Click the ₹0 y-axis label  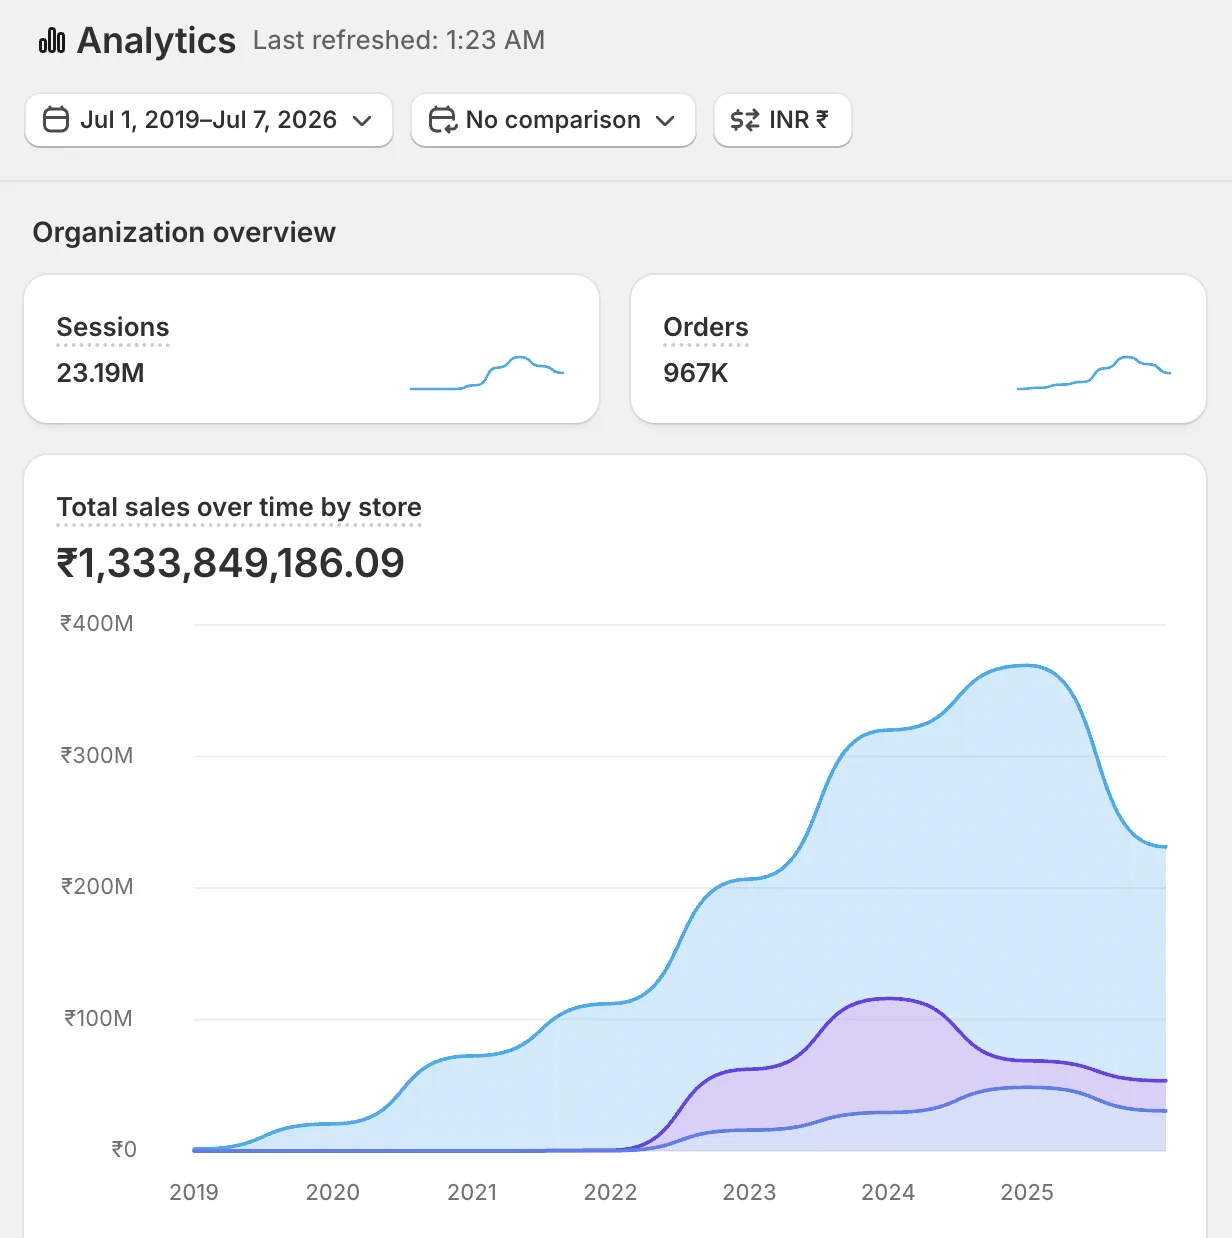click(x=124, y=1149)
